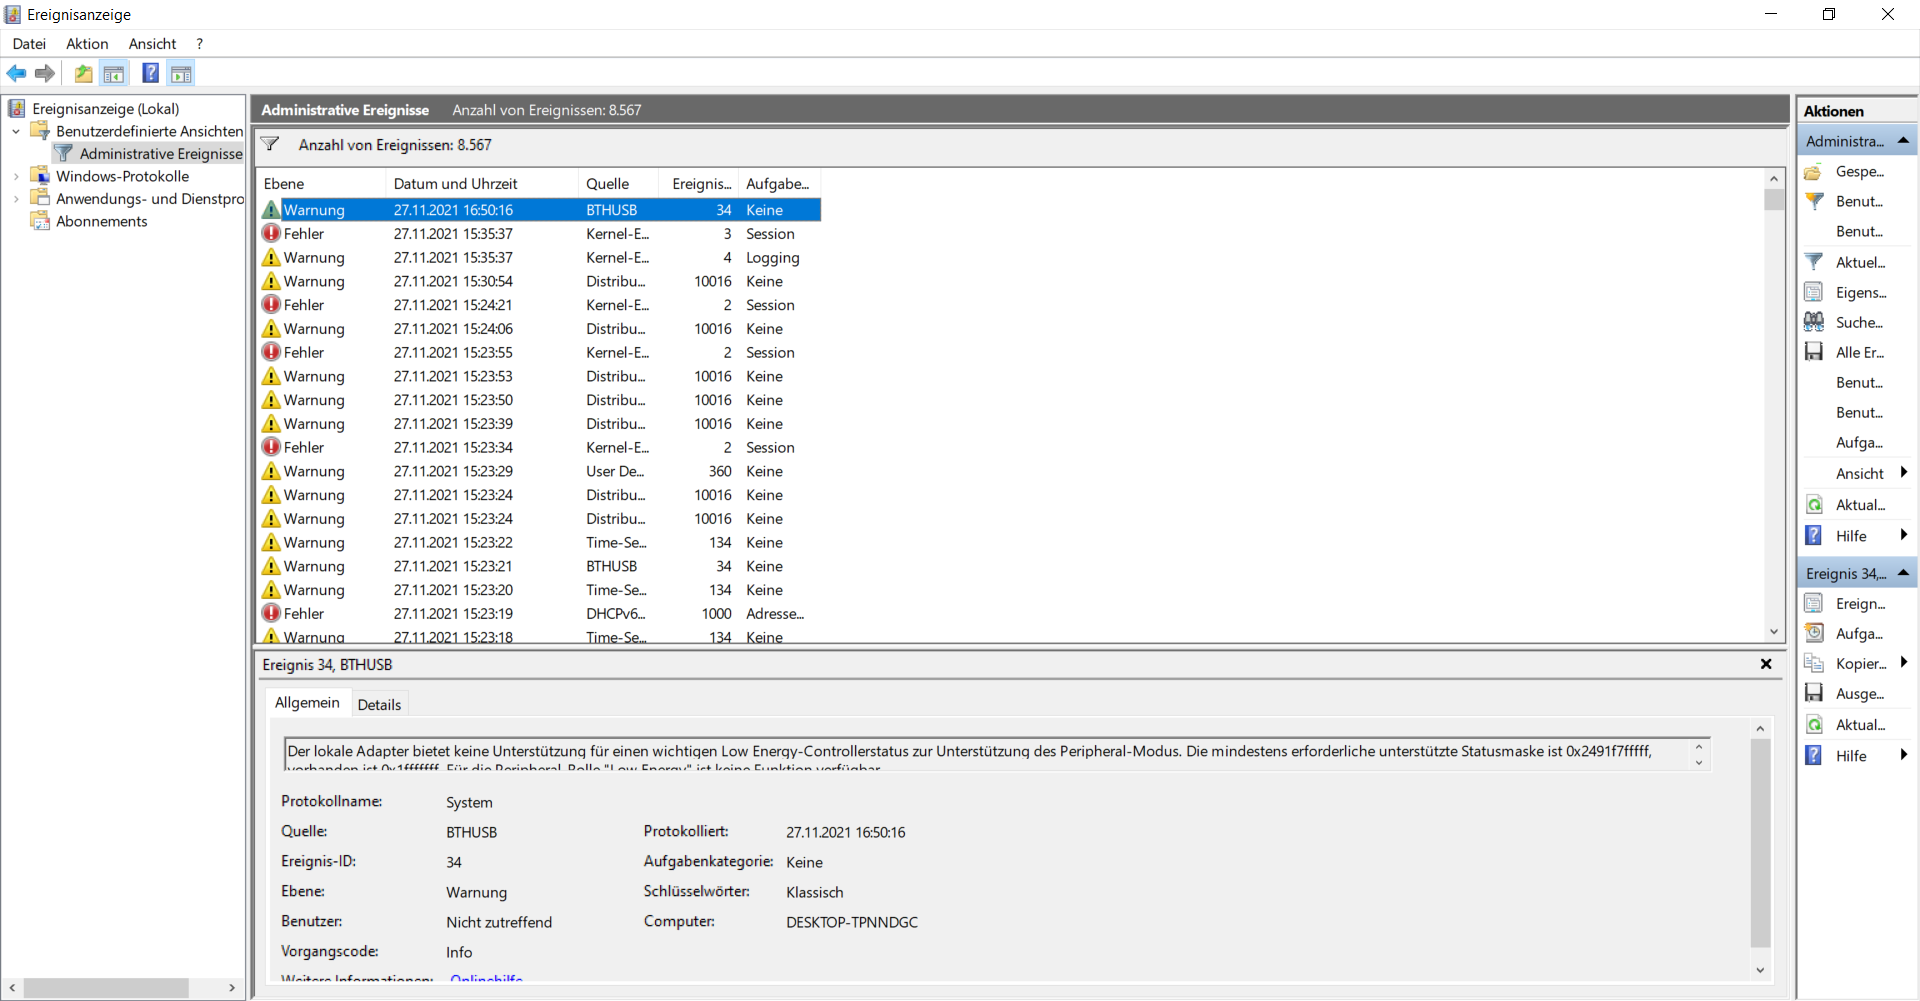1920x1001 pixels.
Task: Open the Aktion menu
Action: click(87, 44)
